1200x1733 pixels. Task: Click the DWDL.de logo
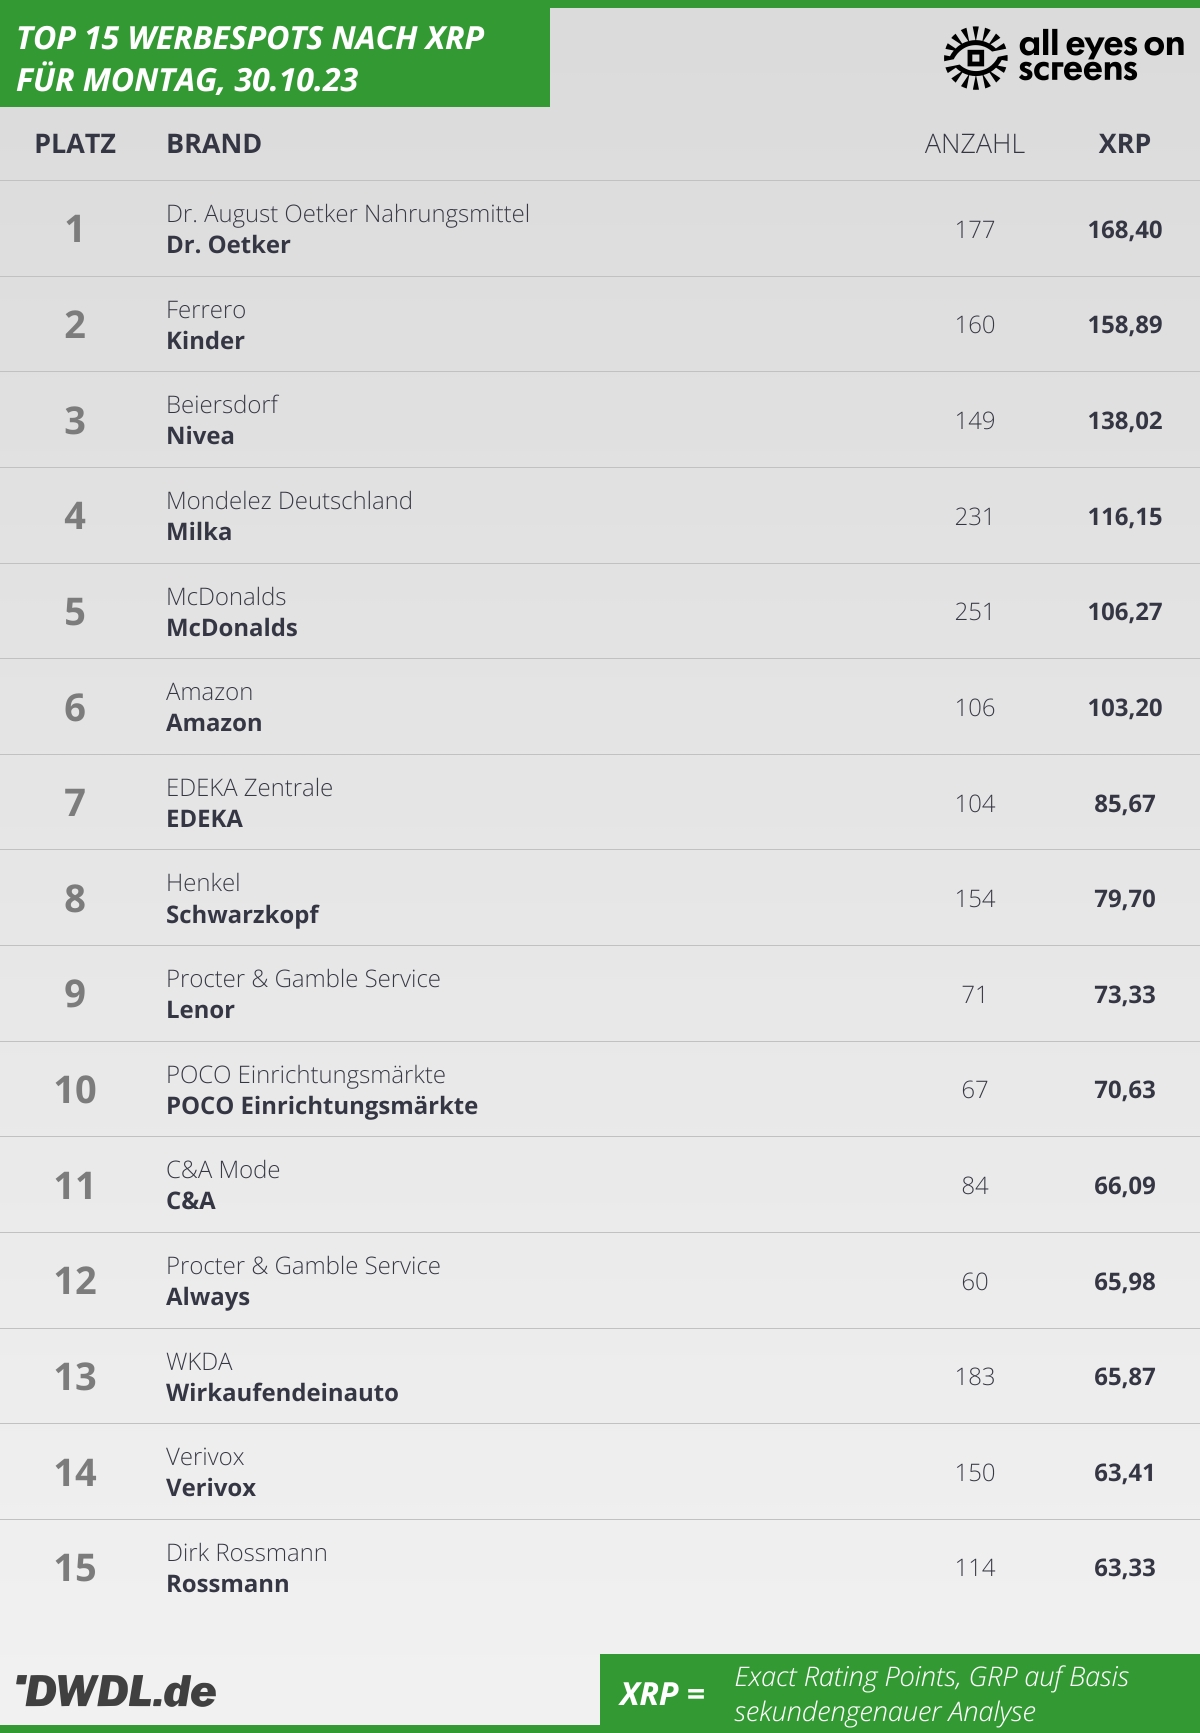116,1691
